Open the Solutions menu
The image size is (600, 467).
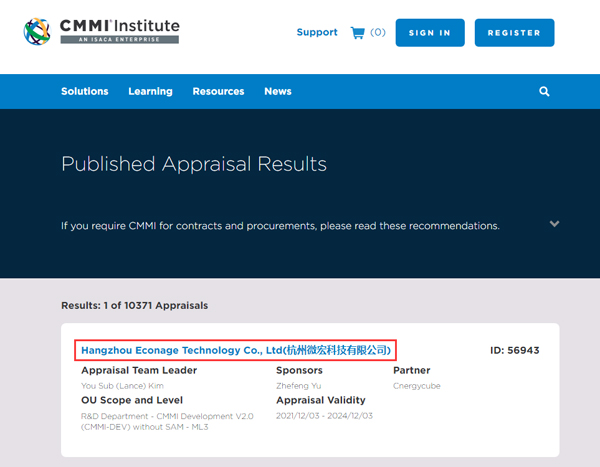click(85, 91)
